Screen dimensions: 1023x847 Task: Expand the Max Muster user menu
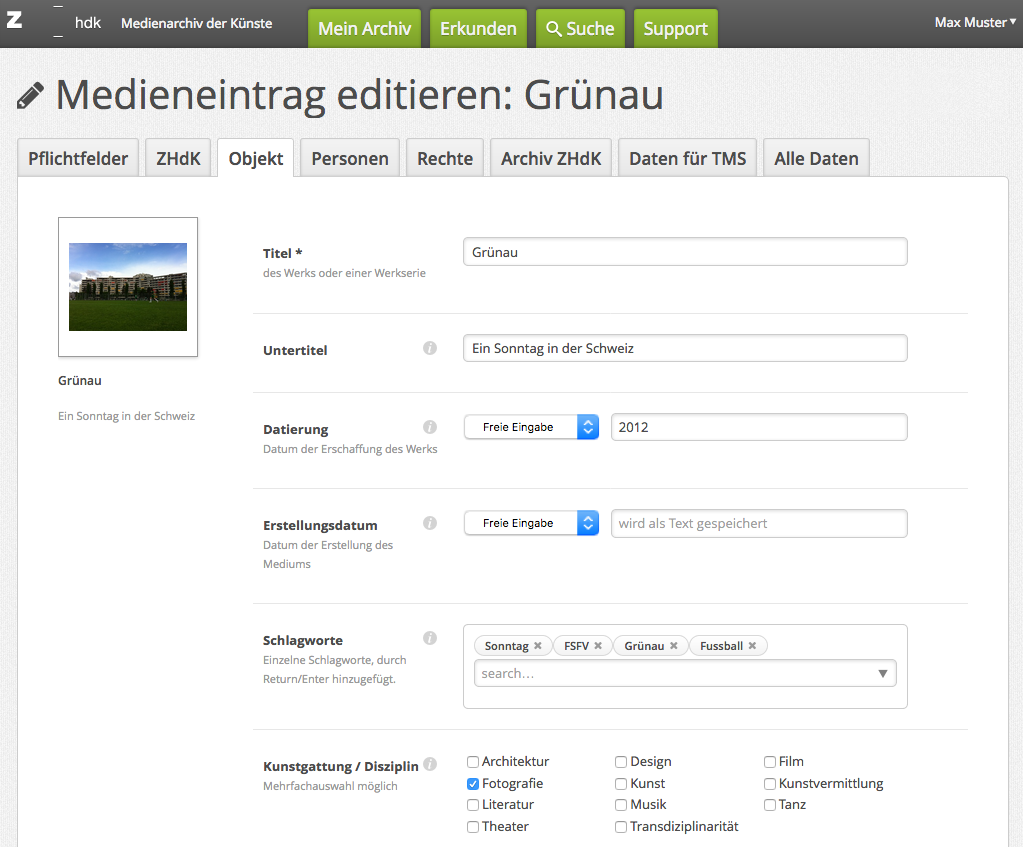(x=975, y=22)
